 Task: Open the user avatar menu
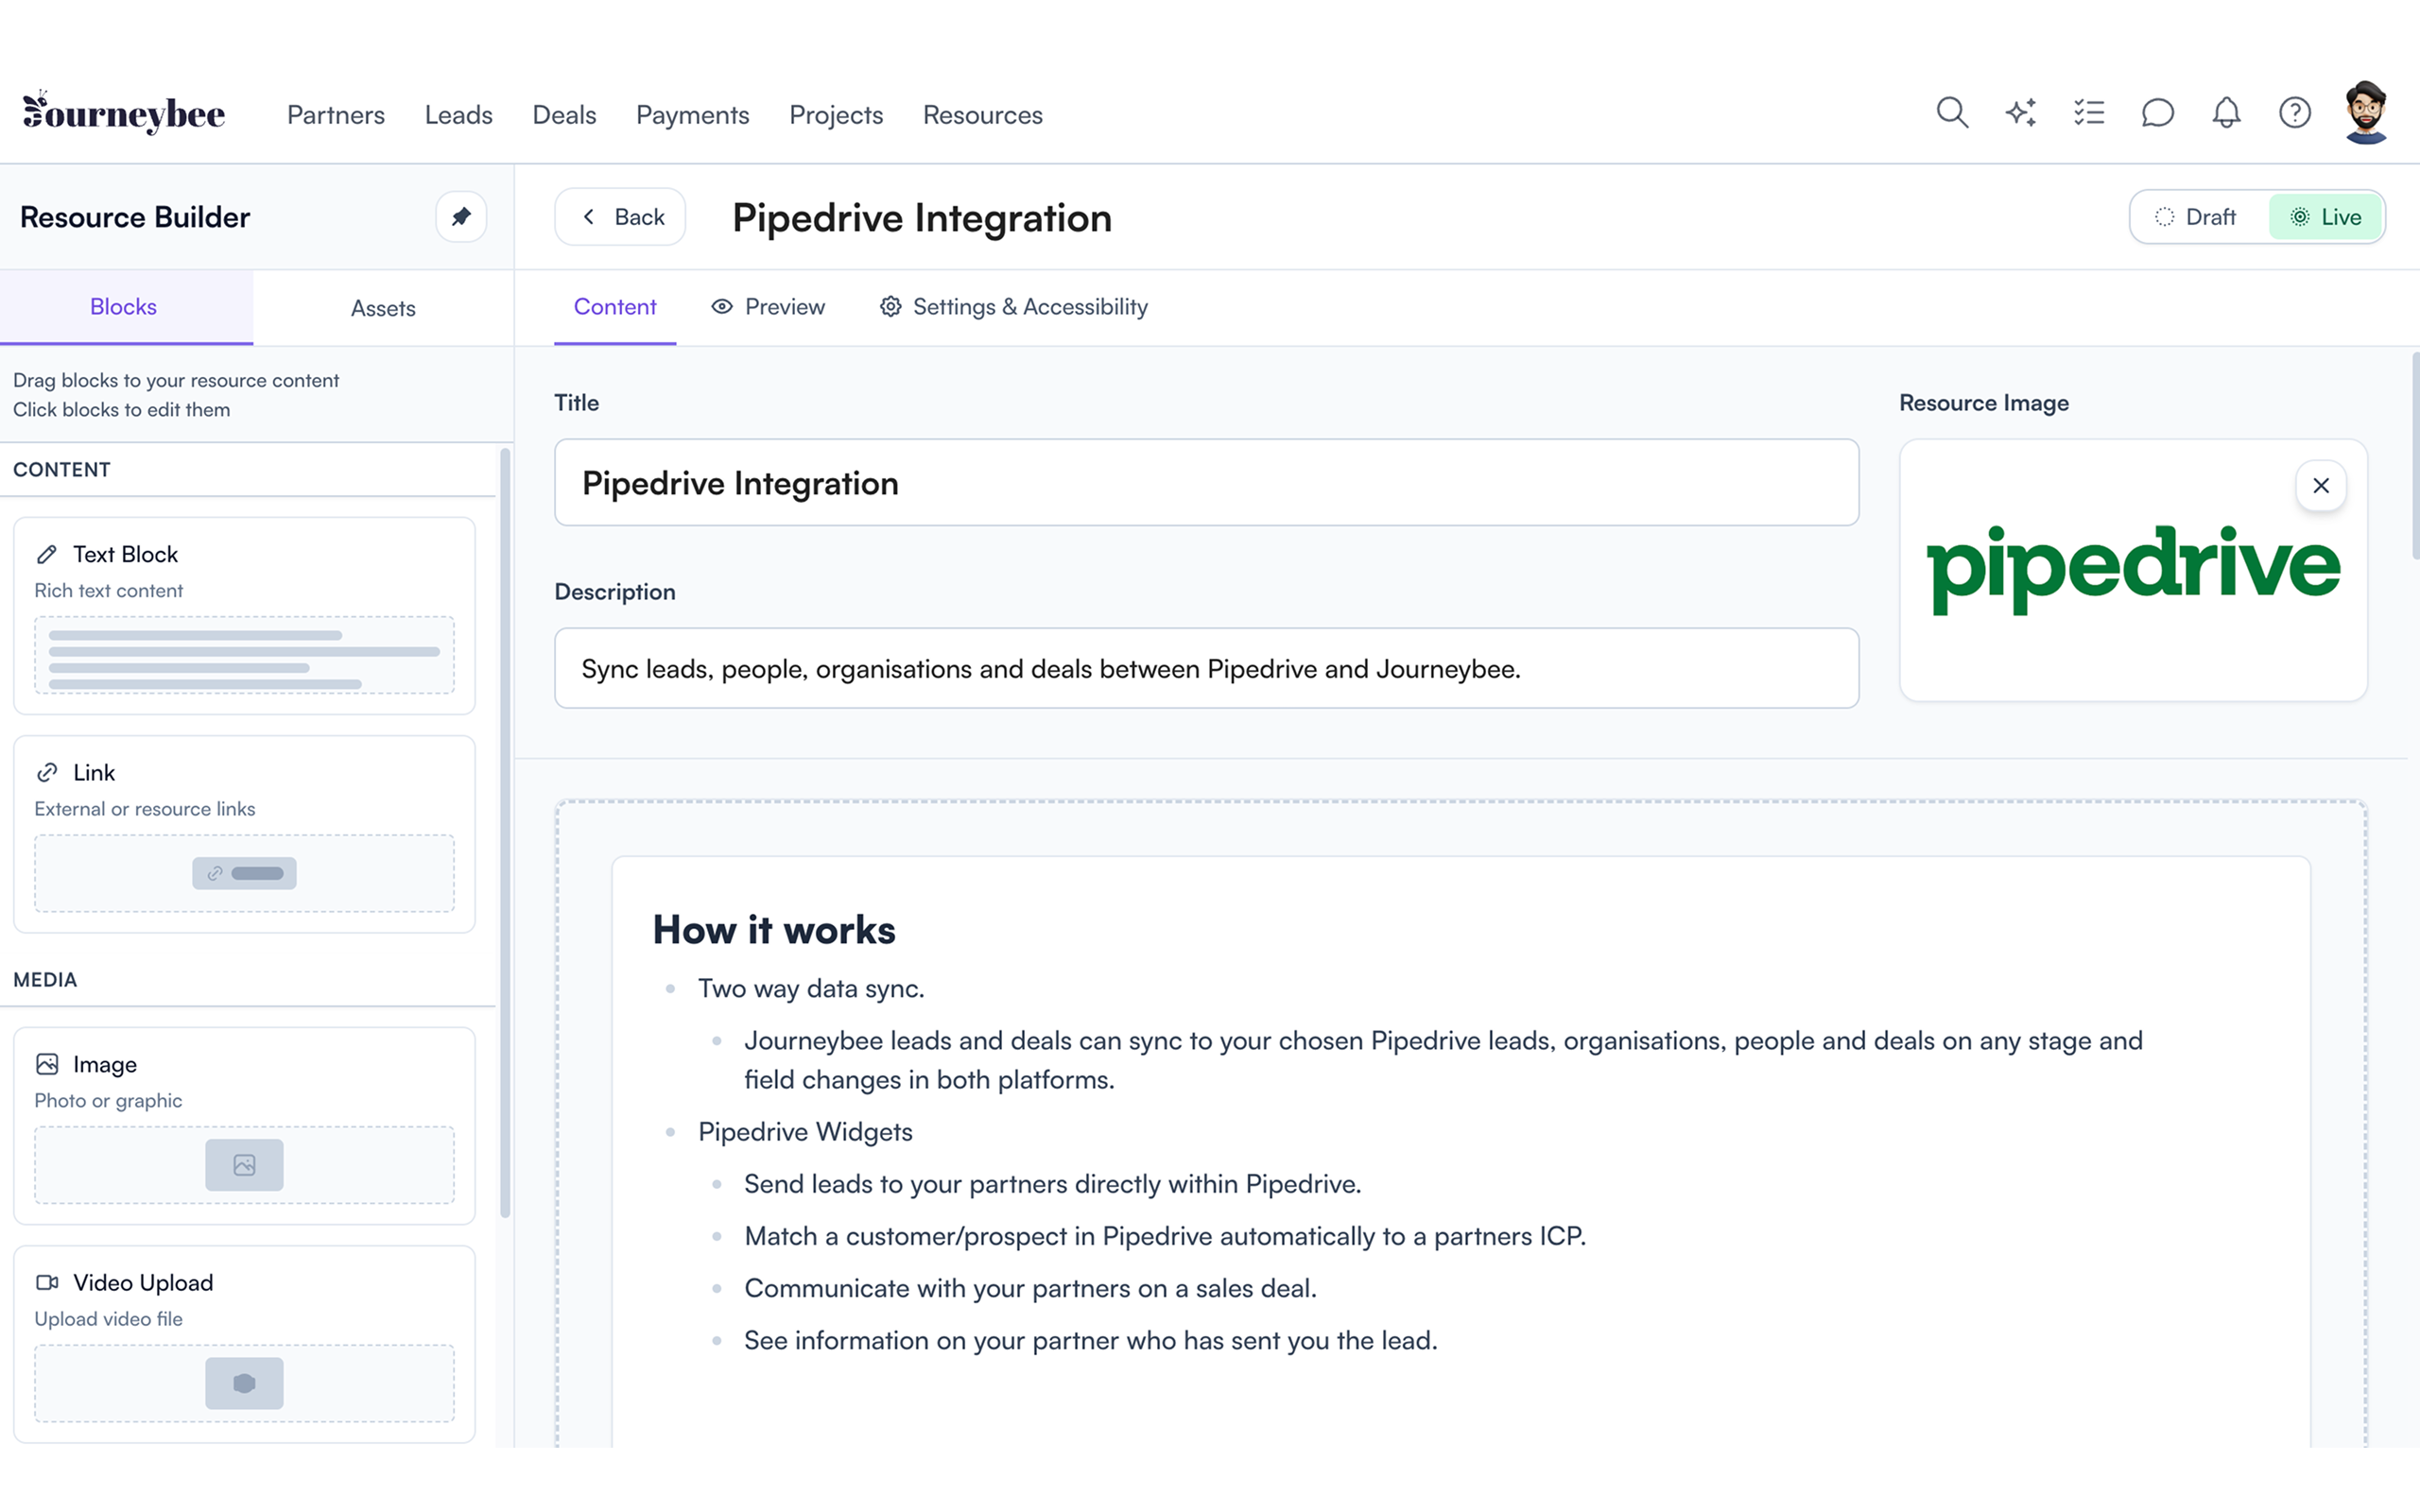tap(2365, 113)
